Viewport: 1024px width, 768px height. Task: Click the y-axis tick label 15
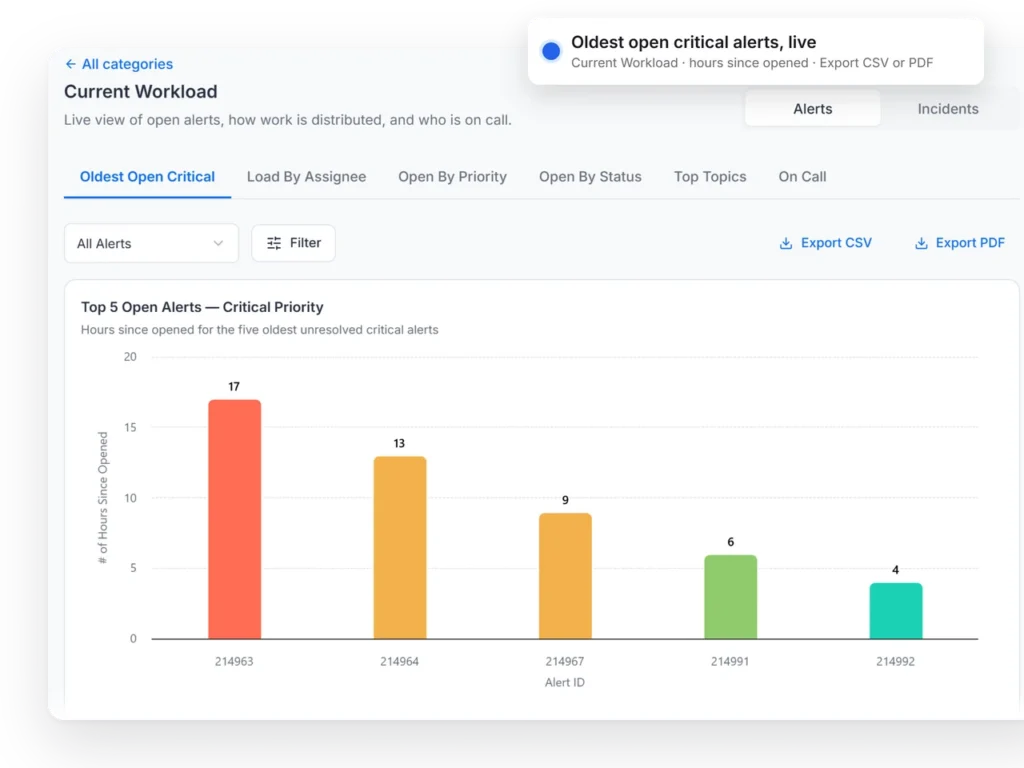(130, 427)
